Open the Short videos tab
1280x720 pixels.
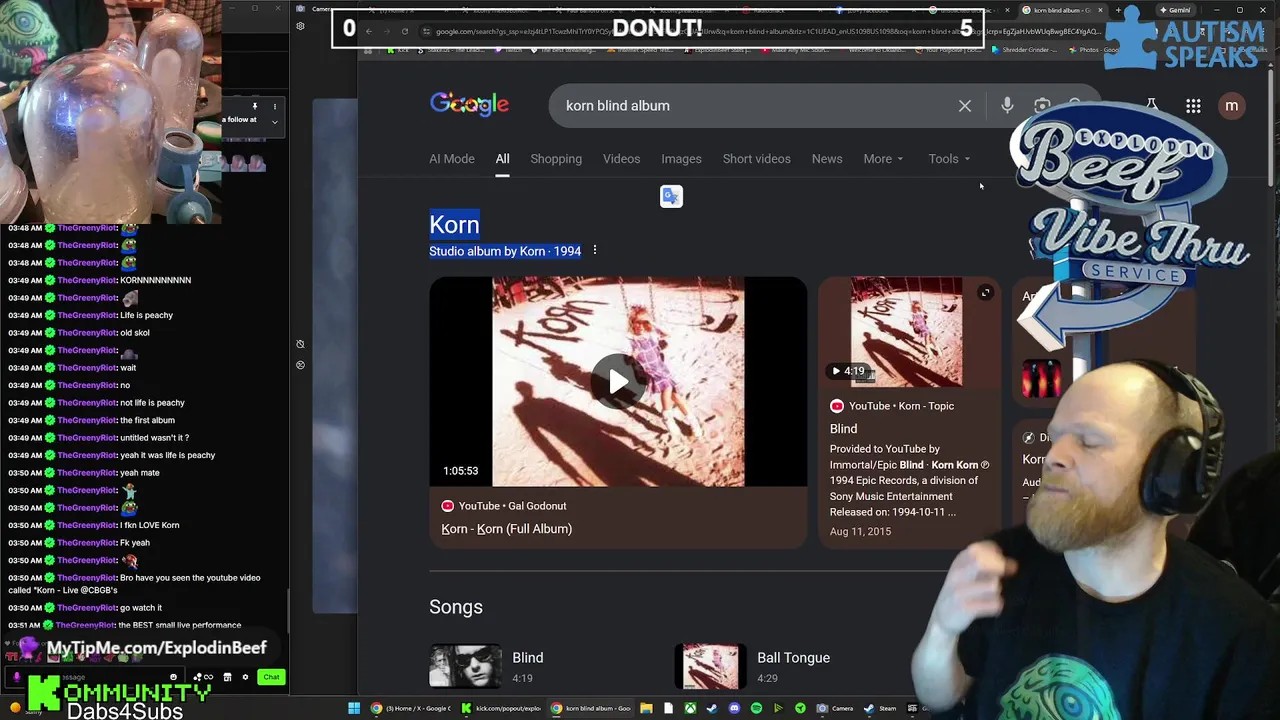(756, 159)
